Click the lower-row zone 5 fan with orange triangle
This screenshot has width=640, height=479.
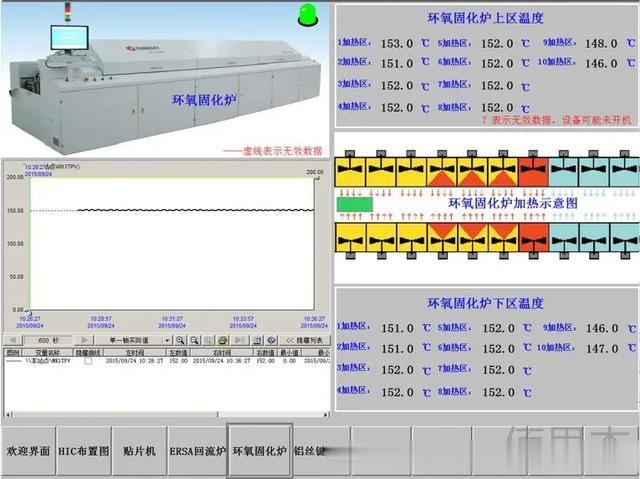(473, 237)
